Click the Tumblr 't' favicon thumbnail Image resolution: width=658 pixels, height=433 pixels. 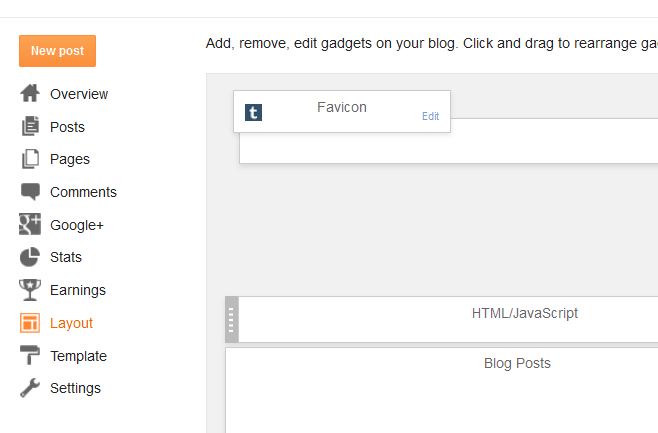[x=254, y=113]
